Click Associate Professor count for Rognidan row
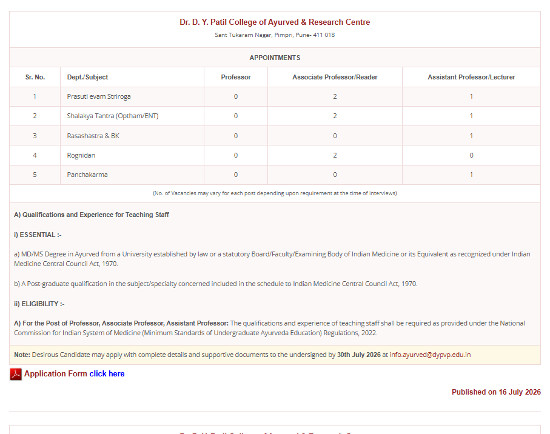550x434 pixels. point(335,155)
